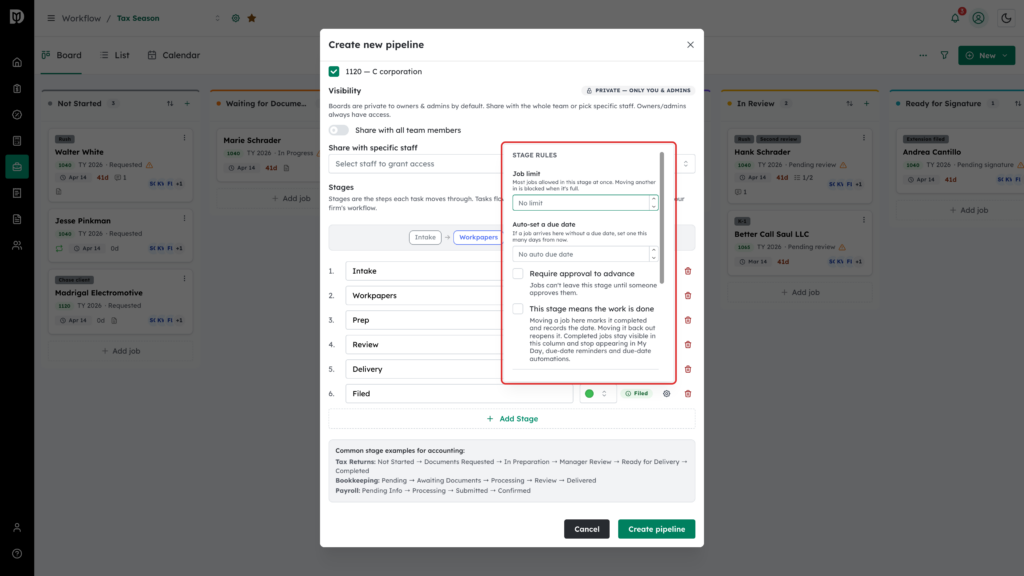
Task: Open the Select staff to grant access dropdown
Action: tap(511, 164)
